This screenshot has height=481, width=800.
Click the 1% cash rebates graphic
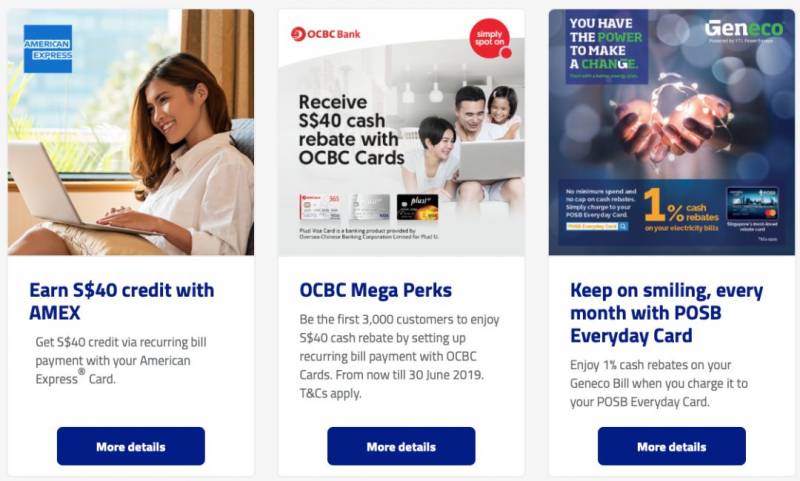[681, 209]
